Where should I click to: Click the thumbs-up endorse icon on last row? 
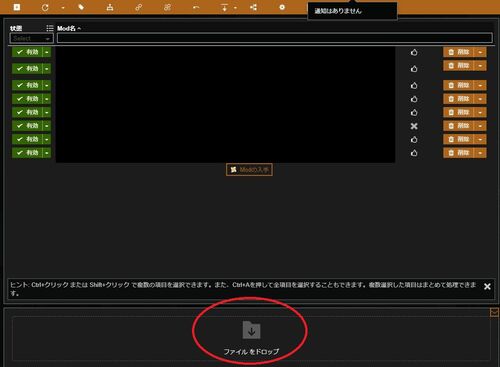(414, 153)
